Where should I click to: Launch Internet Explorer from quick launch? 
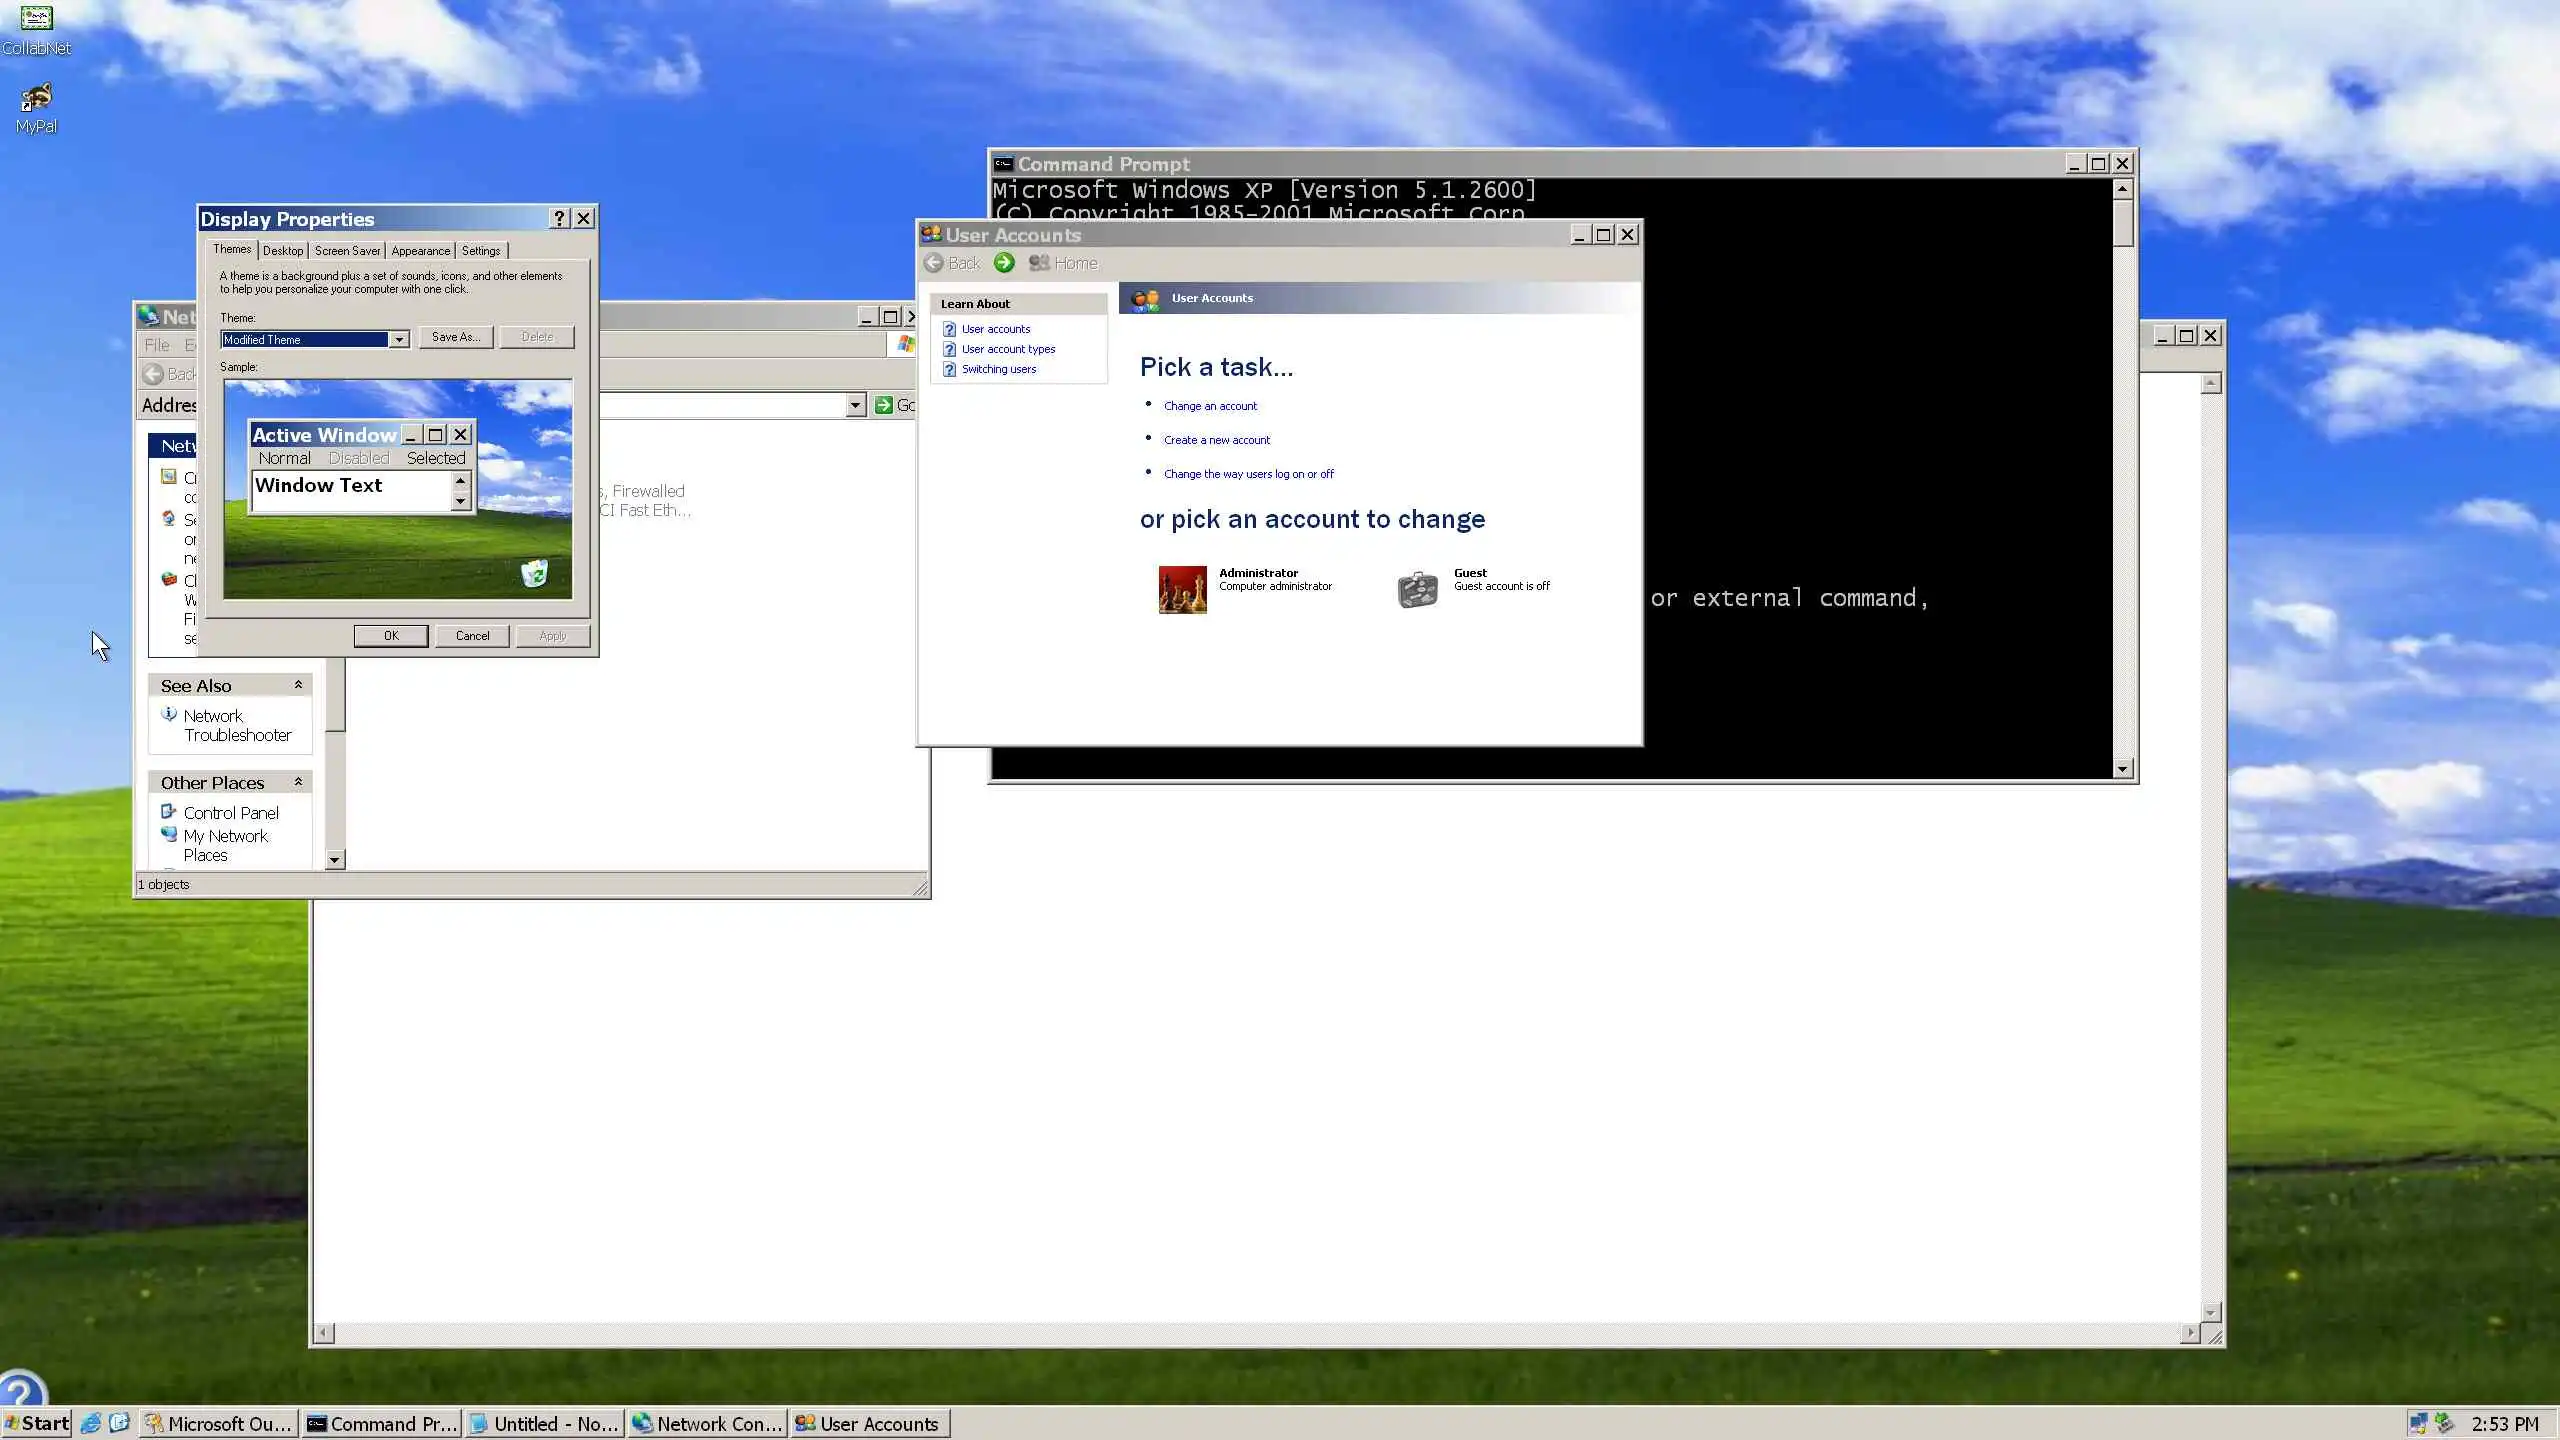pyautogui.click(x=91, y=1423)
